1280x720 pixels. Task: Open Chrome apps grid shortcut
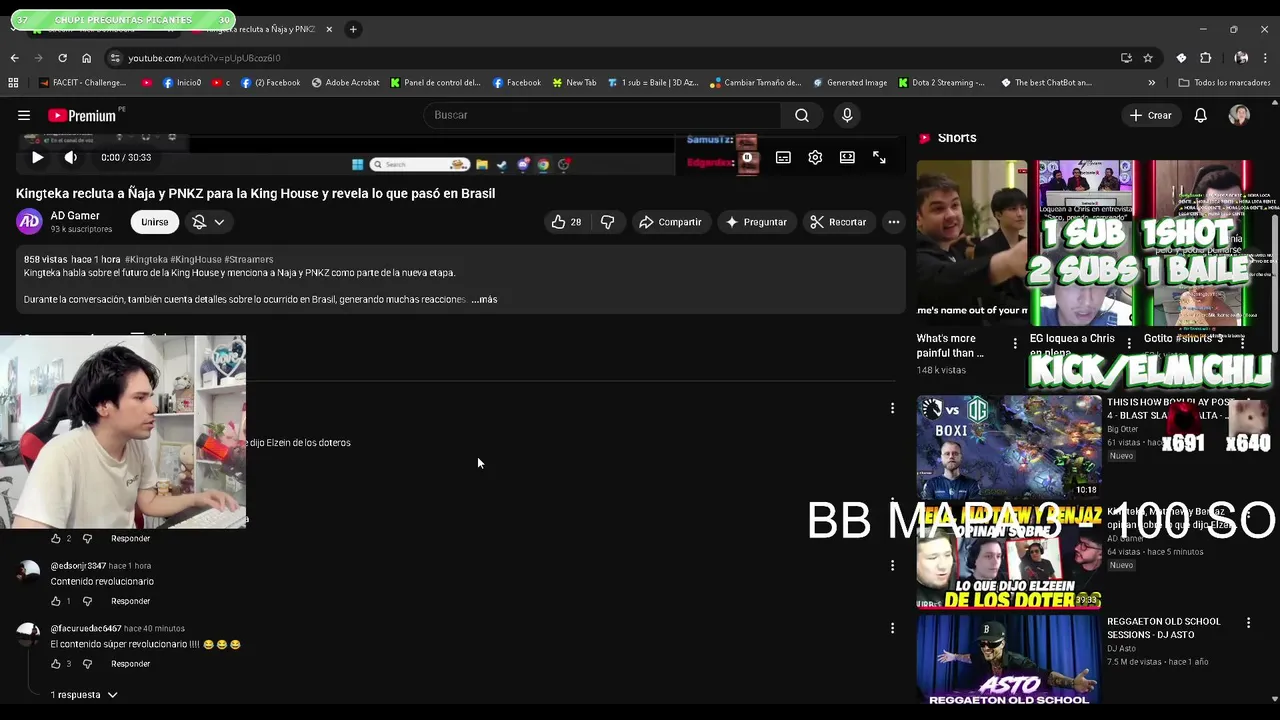click(13, 83)
